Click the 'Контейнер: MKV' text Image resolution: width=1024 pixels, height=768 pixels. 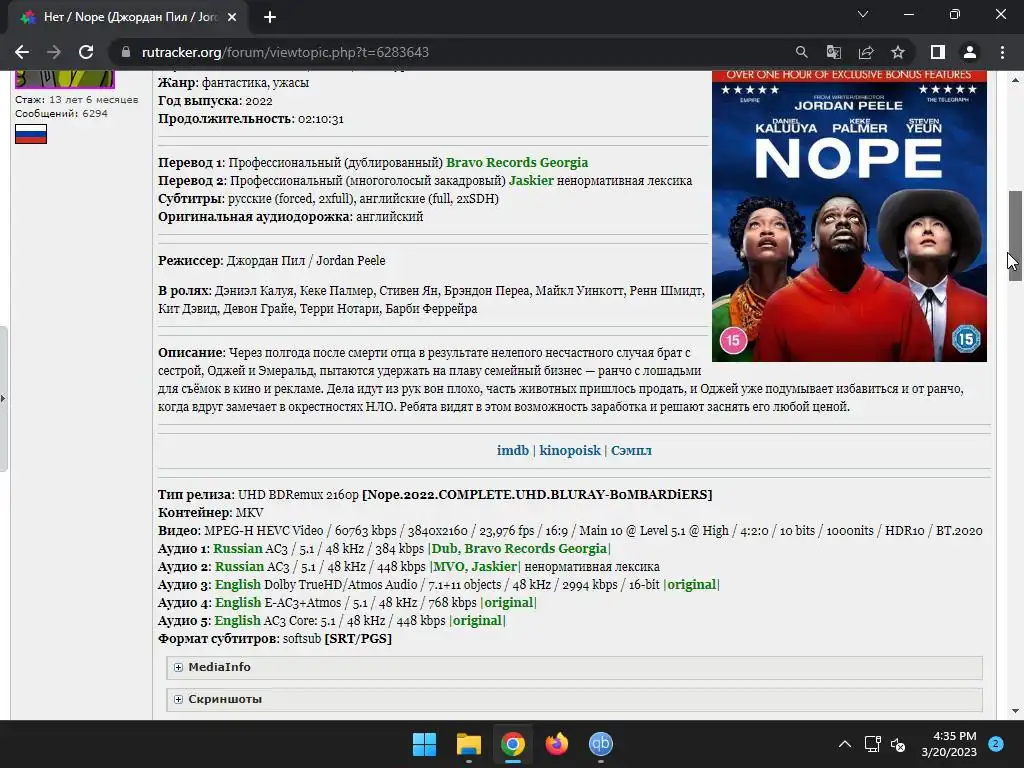[211, 513]
